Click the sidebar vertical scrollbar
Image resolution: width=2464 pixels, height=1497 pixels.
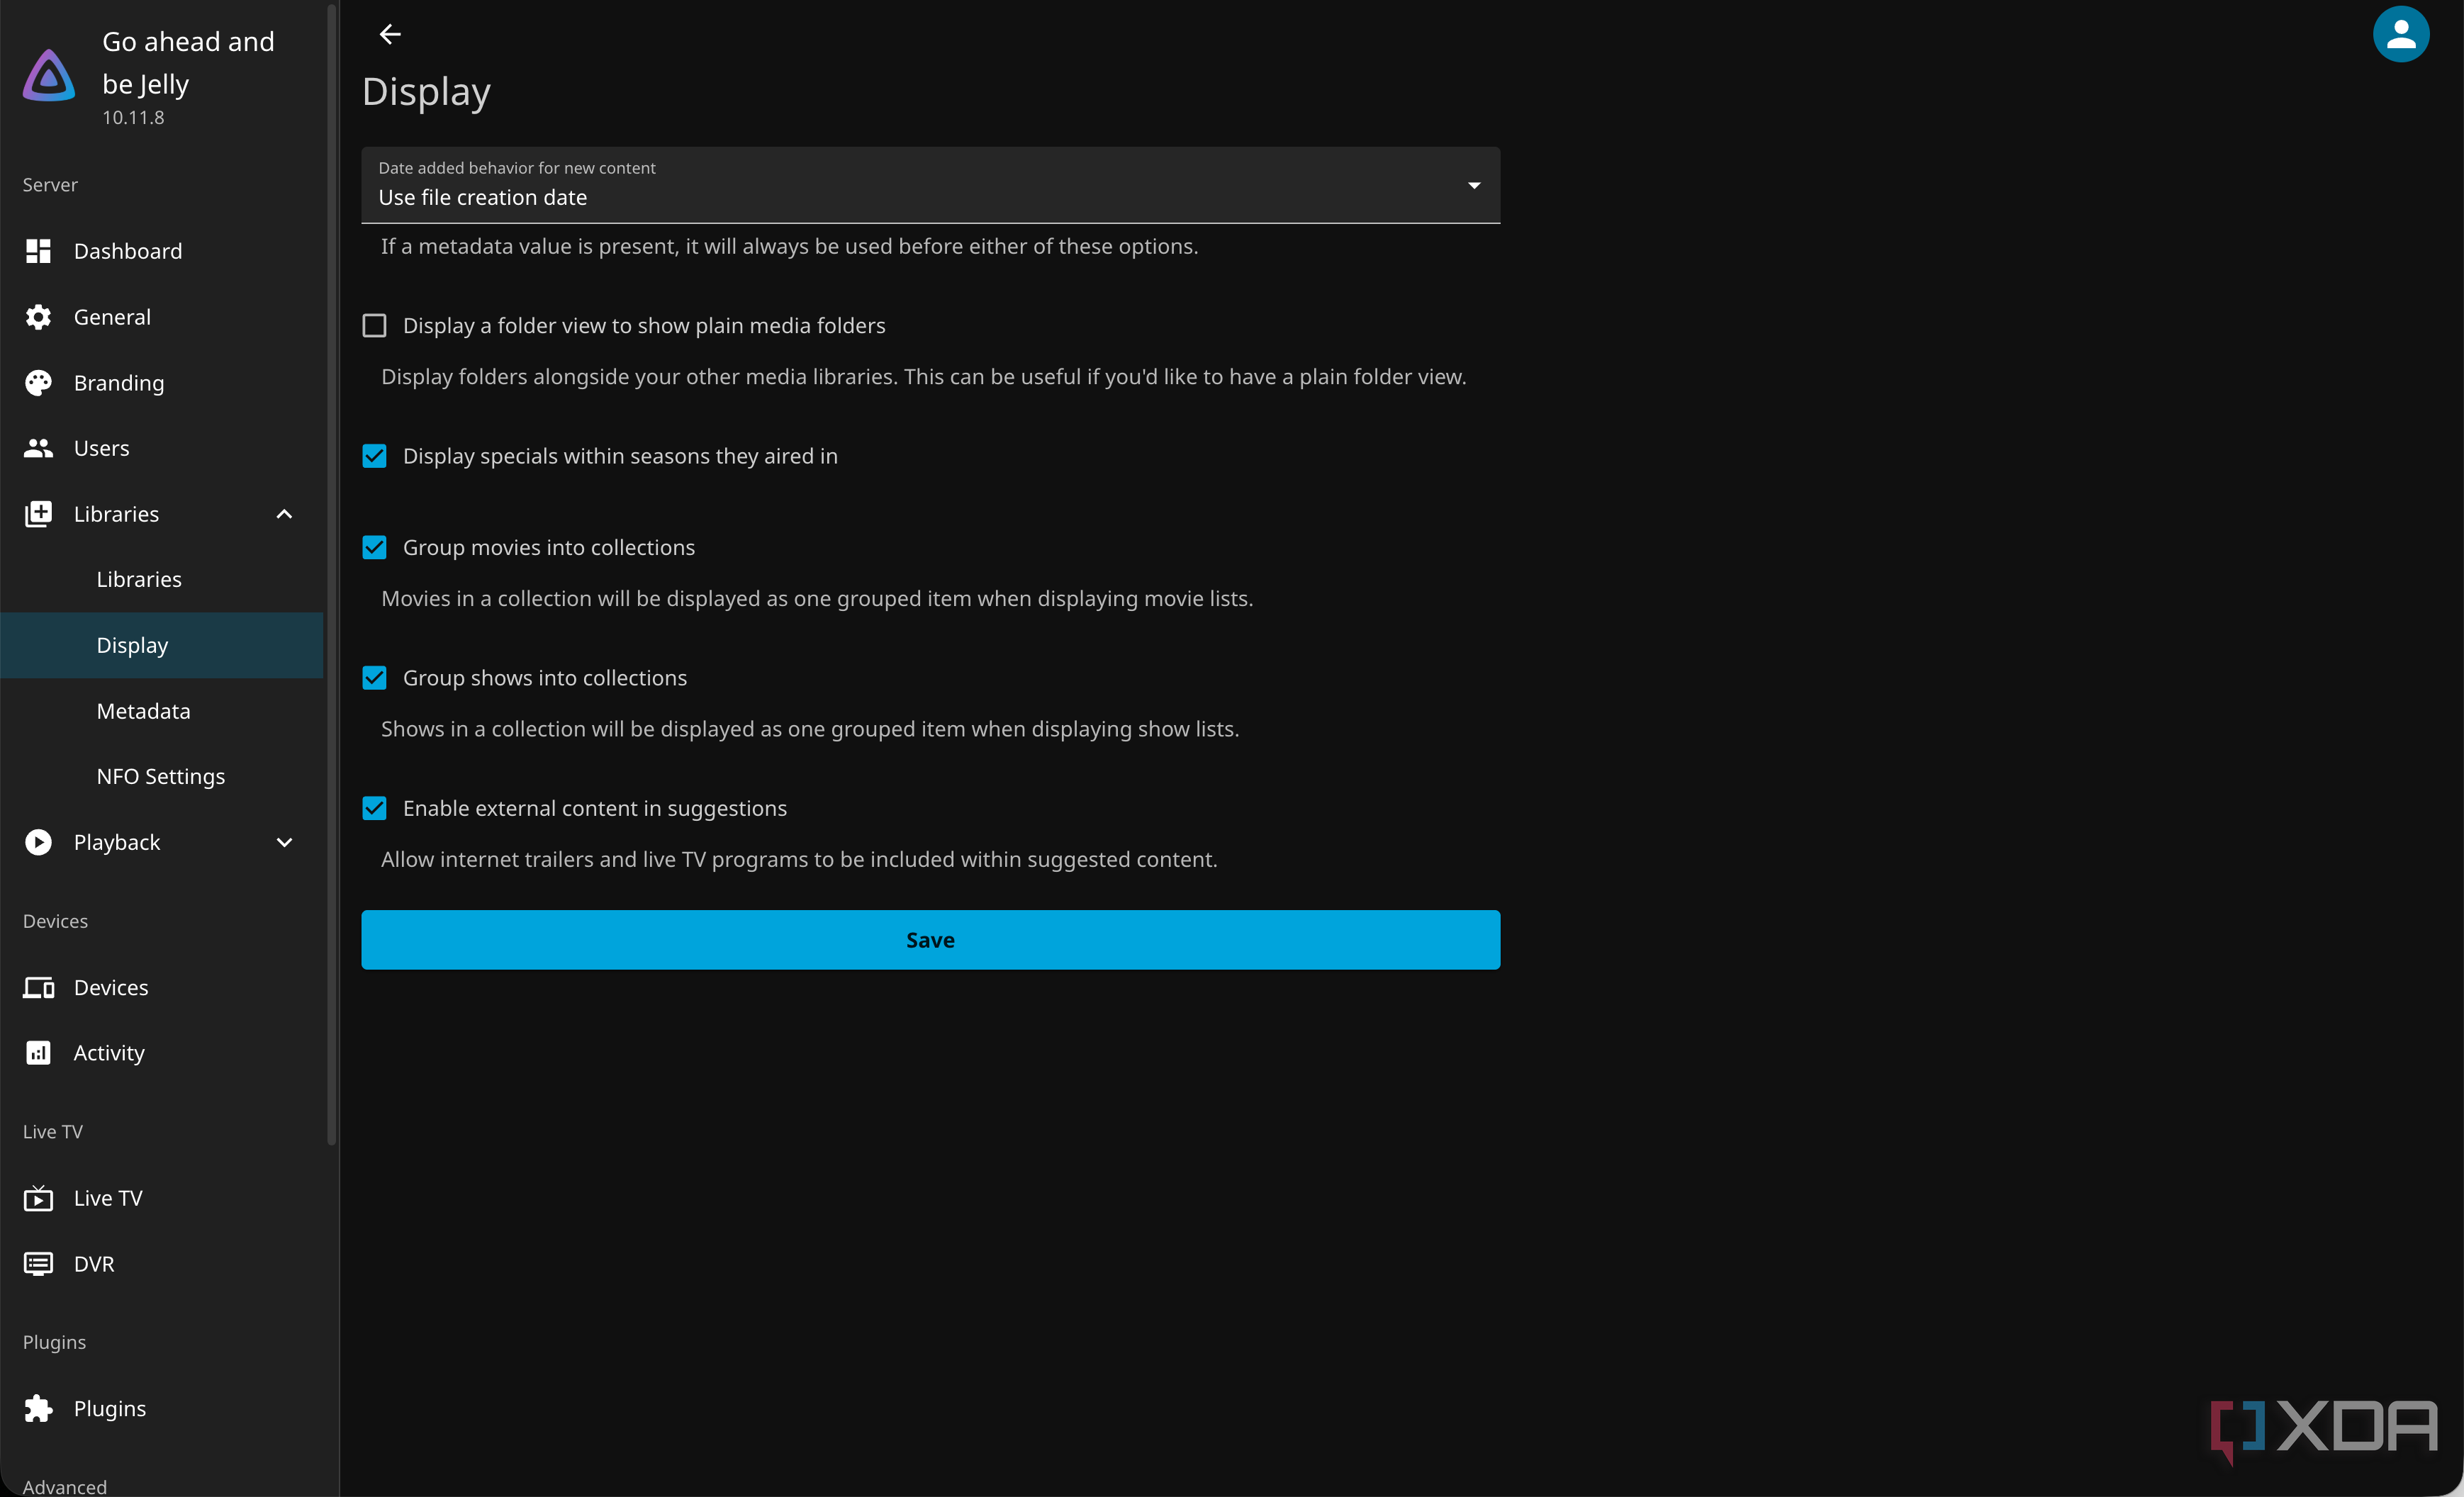point(332,575)
